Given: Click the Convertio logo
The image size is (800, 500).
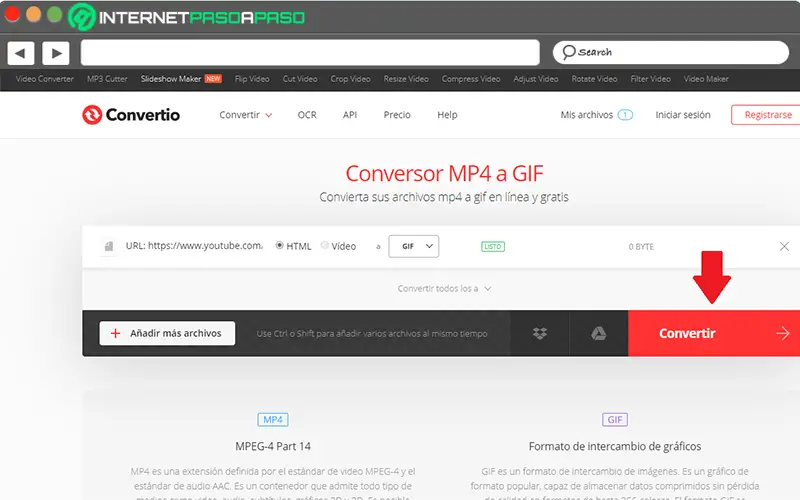Looking at the screenshot, I should click(x=131, y=115).
